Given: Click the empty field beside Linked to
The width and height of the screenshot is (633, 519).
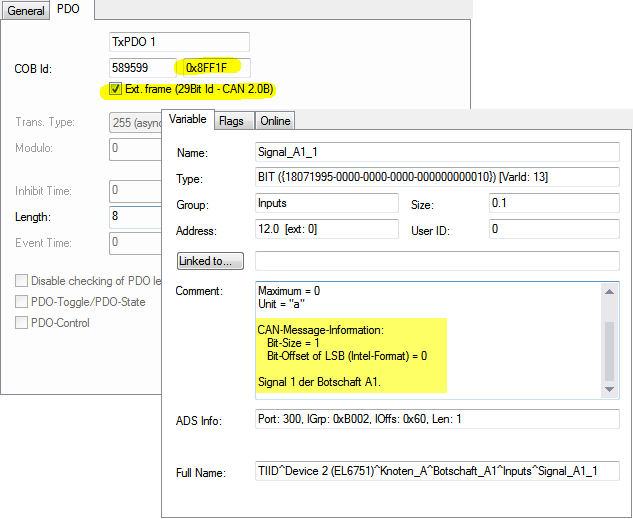Looking at the screenshot, I should (x=437, y=261).
